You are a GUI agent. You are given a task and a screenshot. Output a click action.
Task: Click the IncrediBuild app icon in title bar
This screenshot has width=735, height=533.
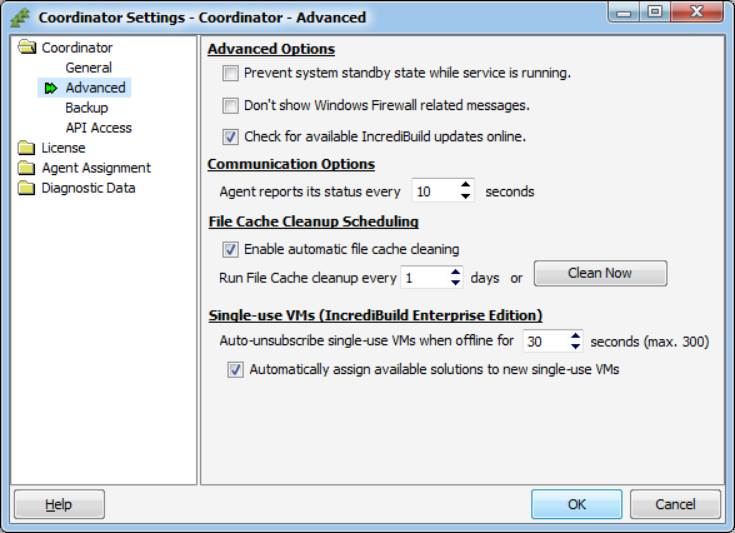(19, 16)
